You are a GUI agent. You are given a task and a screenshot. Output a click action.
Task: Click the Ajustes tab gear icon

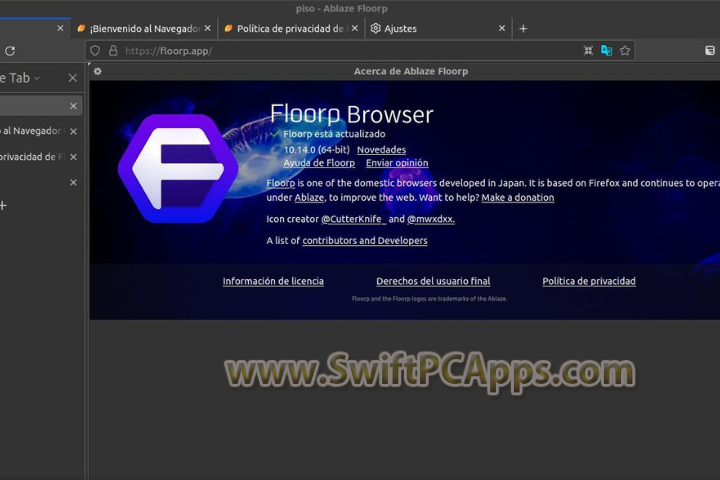point(376,28)
